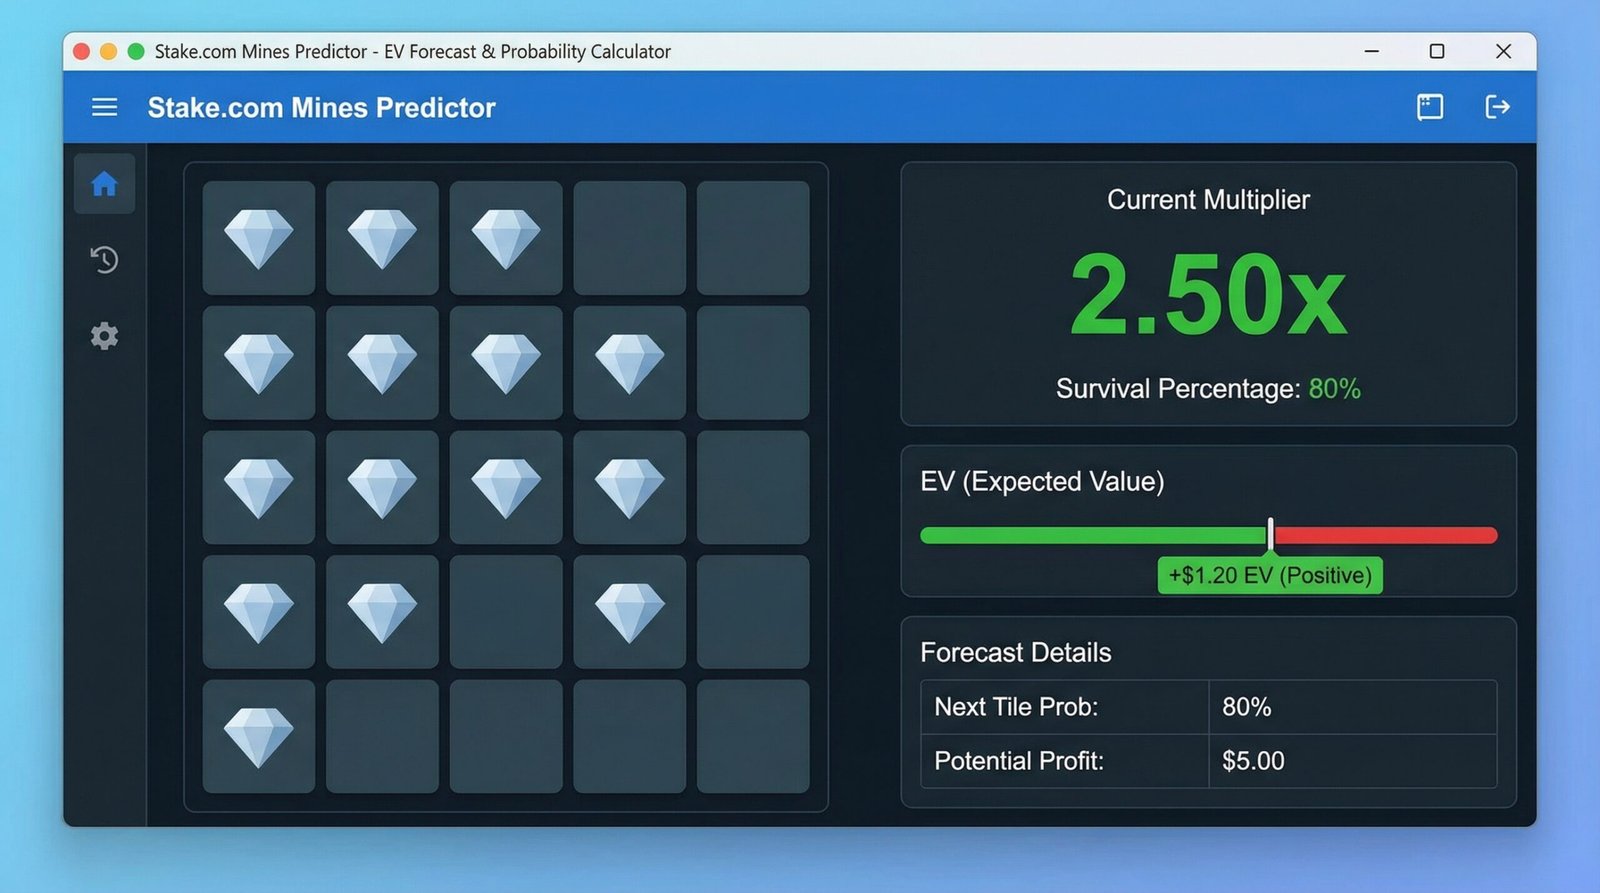Maximize the window with the square button
1600x893 pixels.
[1437, 51]
